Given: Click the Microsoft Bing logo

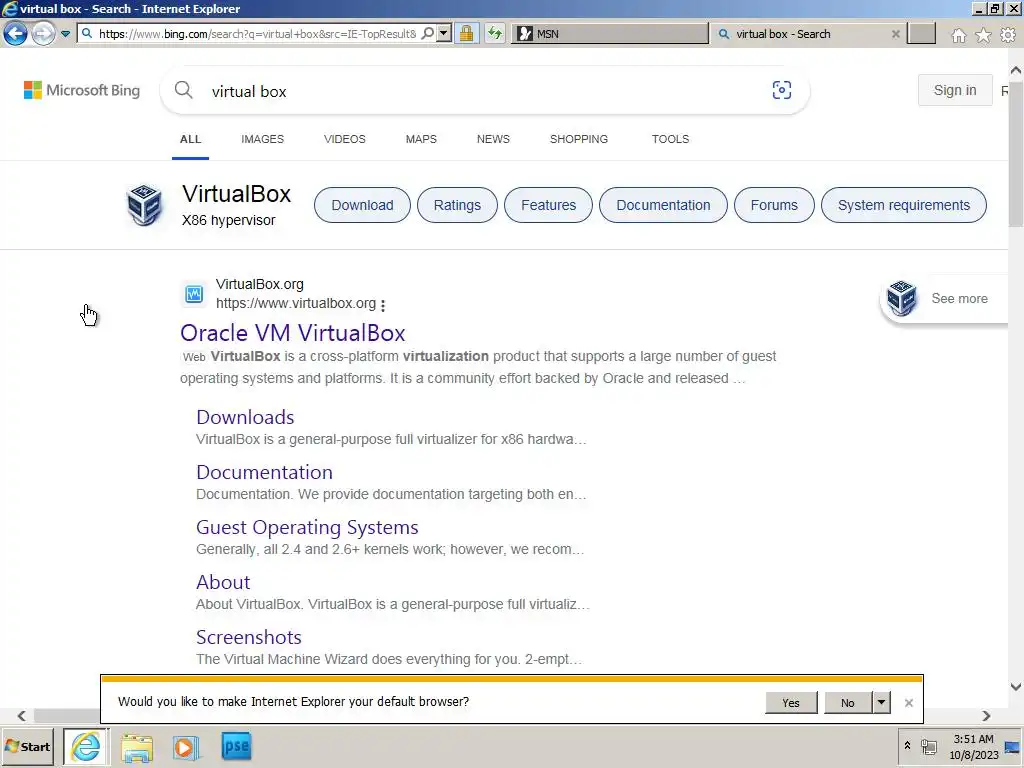Looking at the screenshot, I should [x=82, y=90].
